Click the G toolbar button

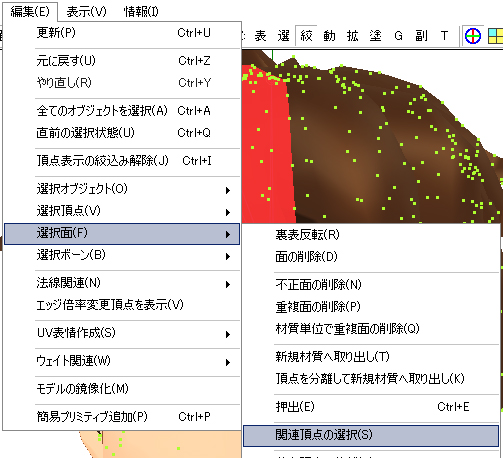coord(398,35)
